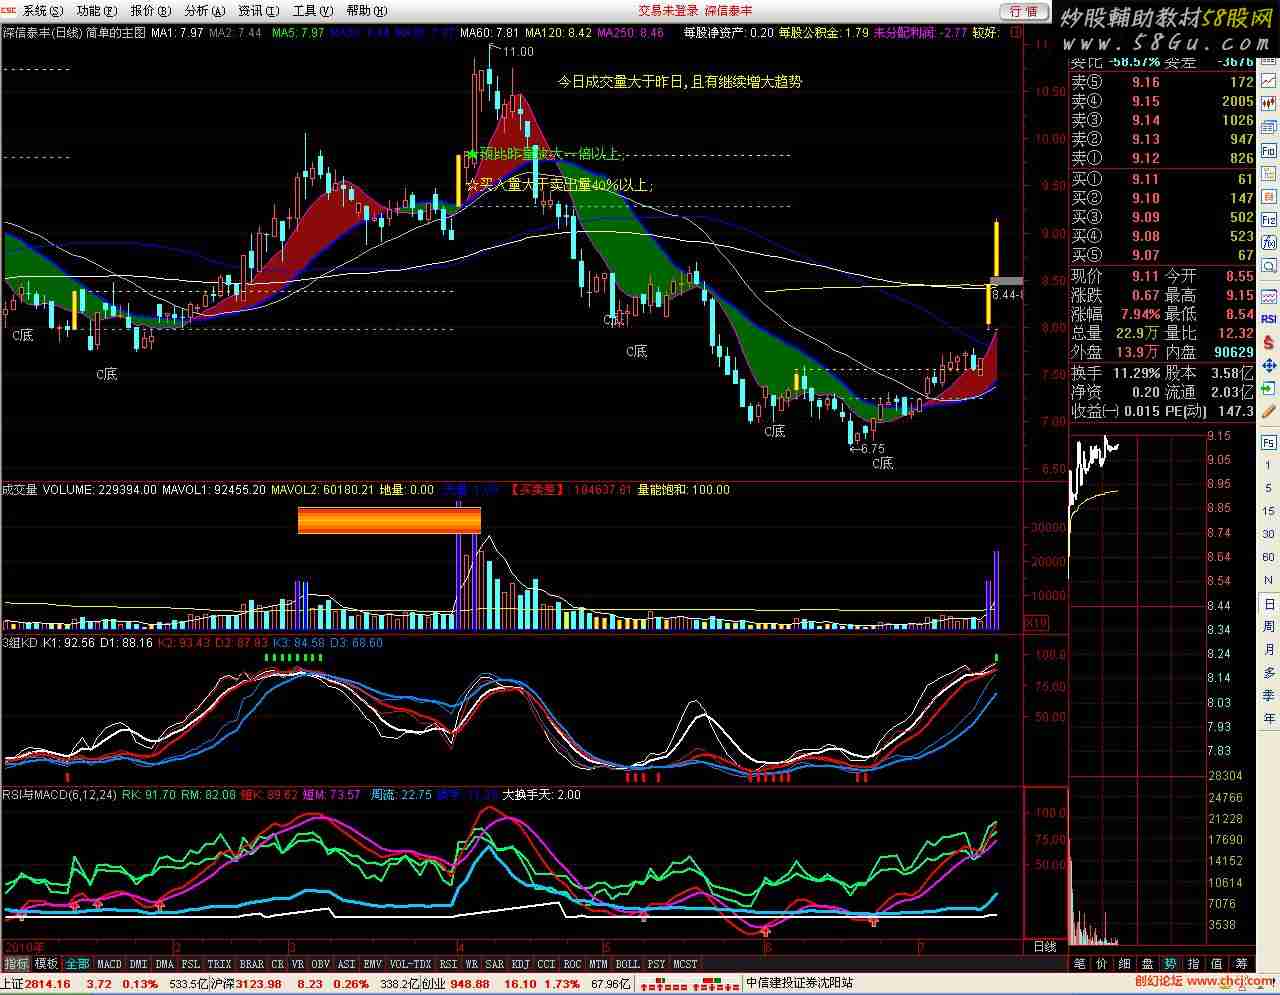The image size is (1280, 995).
Task: Select the 60-minute period option
Action: pyautogui.click(x=1268, y=557)
